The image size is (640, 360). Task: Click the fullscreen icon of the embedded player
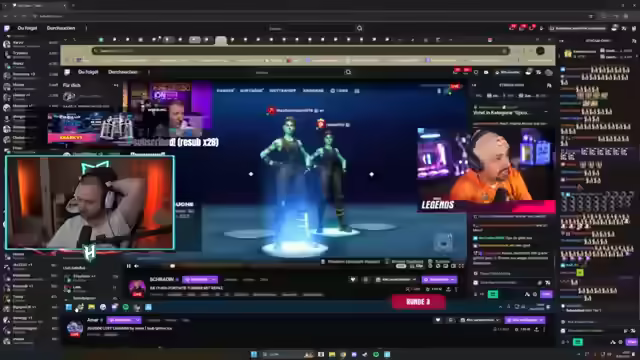[461, 266]
